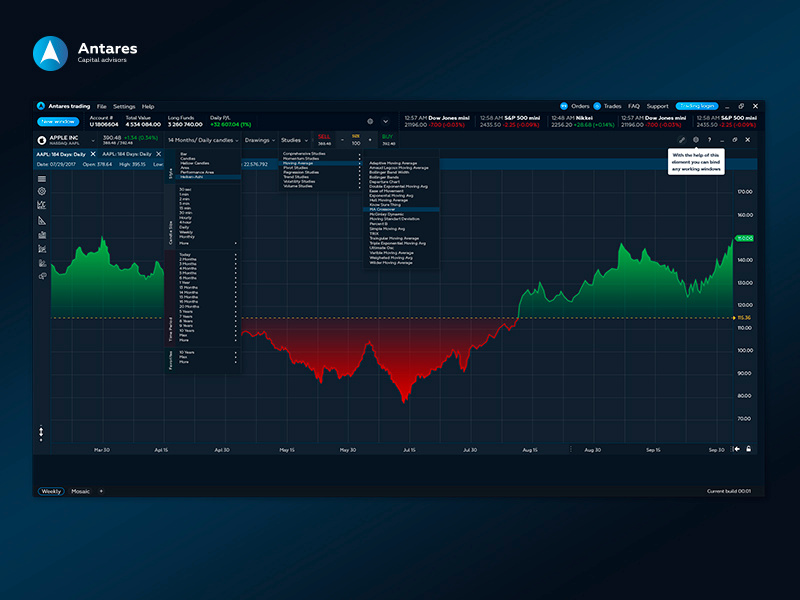The image size is (800, 600).
Task: Close the first AAPL 184 Days tab
Action: coord(93,154)
